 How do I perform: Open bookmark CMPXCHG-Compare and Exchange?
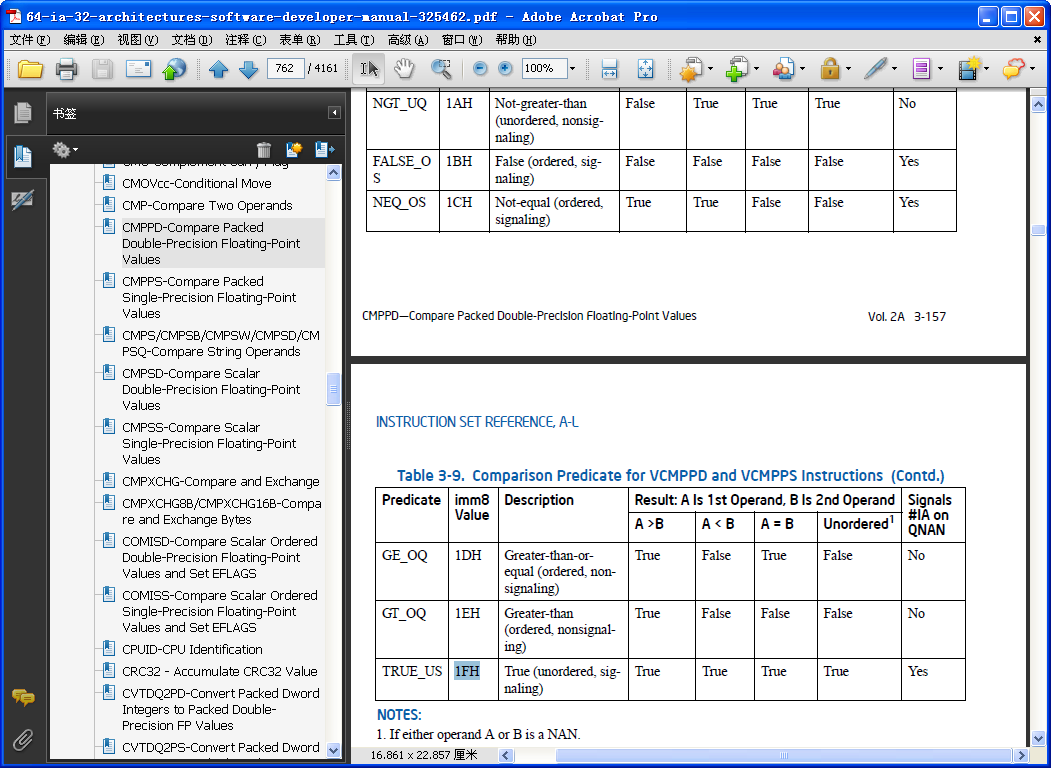pyautogui.click(x=221, y=481)
